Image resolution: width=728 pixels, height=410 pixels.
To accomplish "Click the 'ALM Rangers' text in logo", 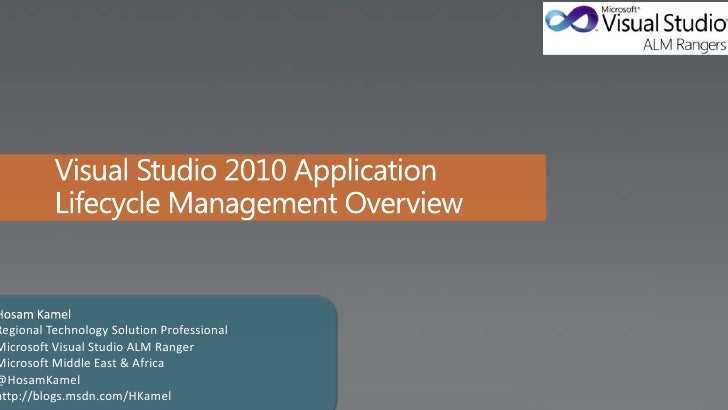I will (684, 45).
